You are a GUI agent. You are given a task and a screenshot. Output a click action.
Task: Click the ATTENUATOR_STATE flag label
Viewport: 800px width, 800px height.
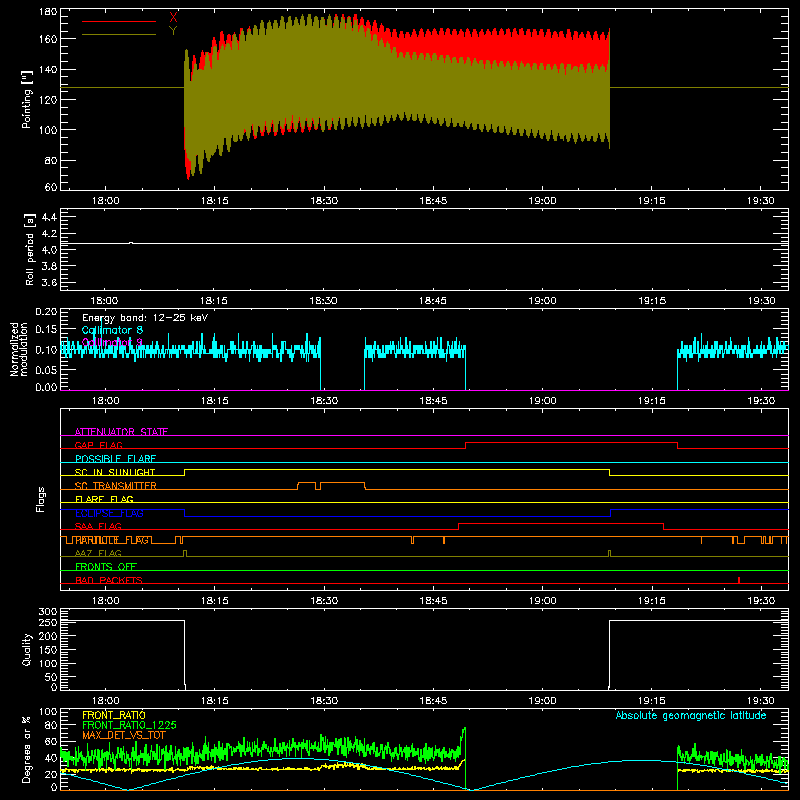[x=121, y=432]
